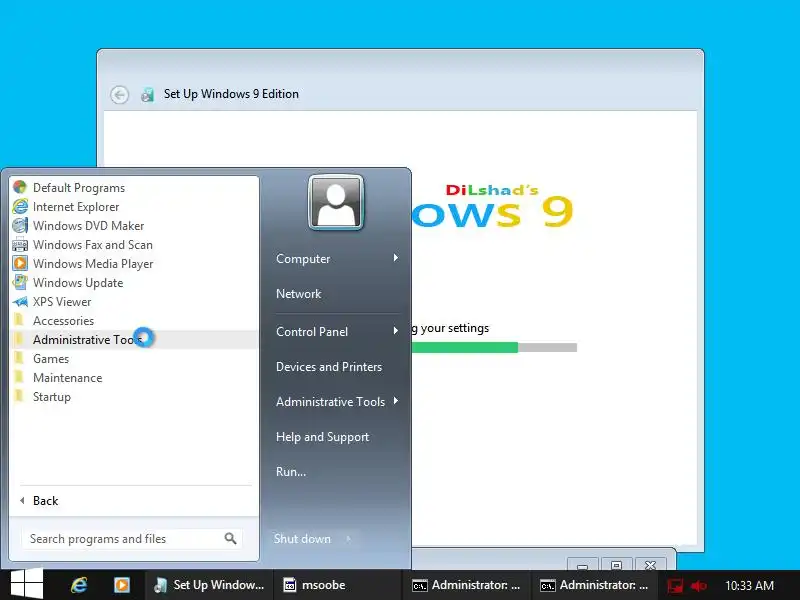Open Devices and Printers

[329, 367]
